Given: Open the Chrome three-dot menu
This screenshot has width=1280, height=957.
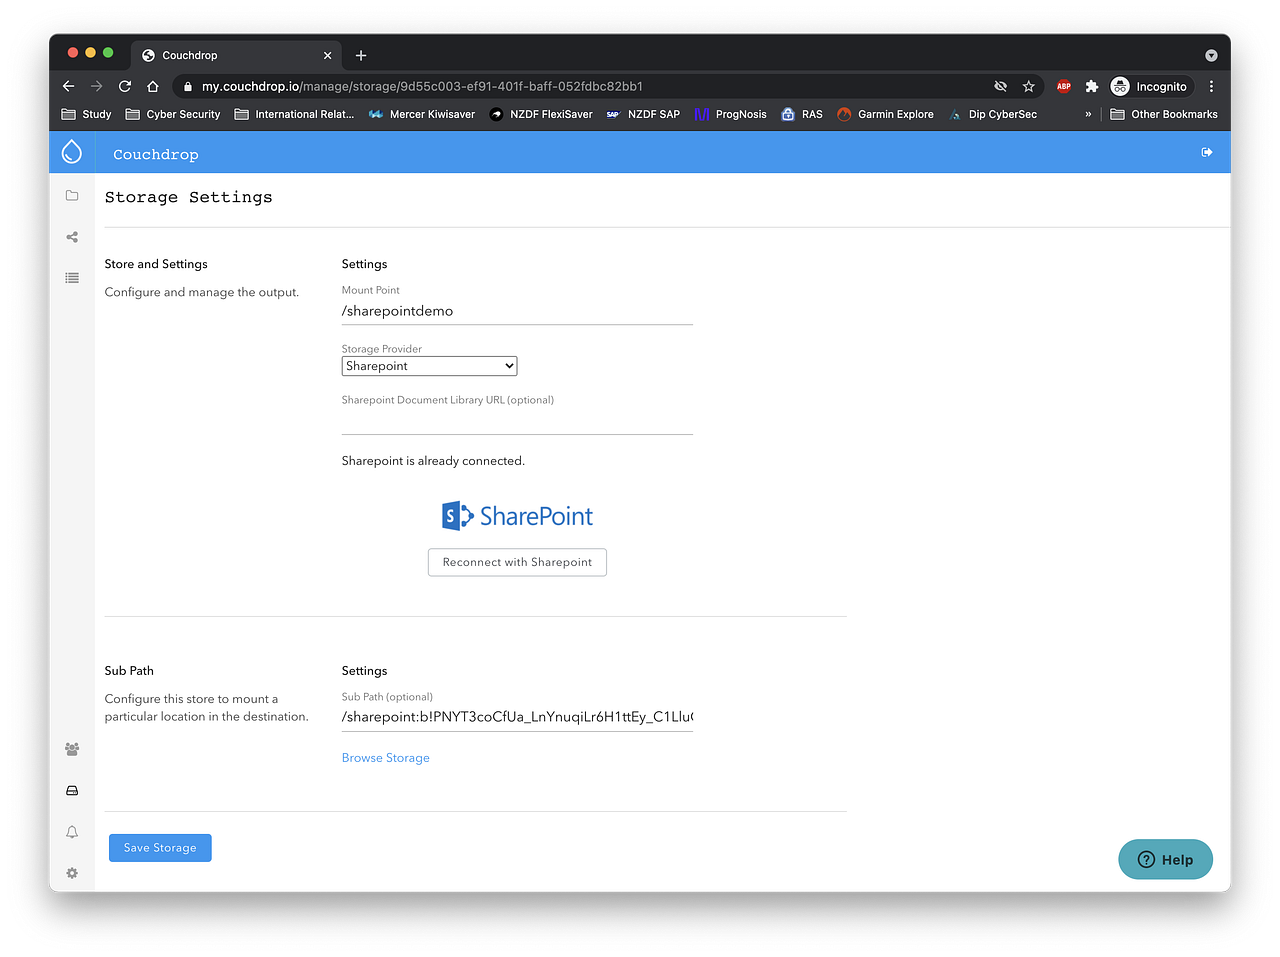Looking at the screenshot, I should [x=1211, y=86].
